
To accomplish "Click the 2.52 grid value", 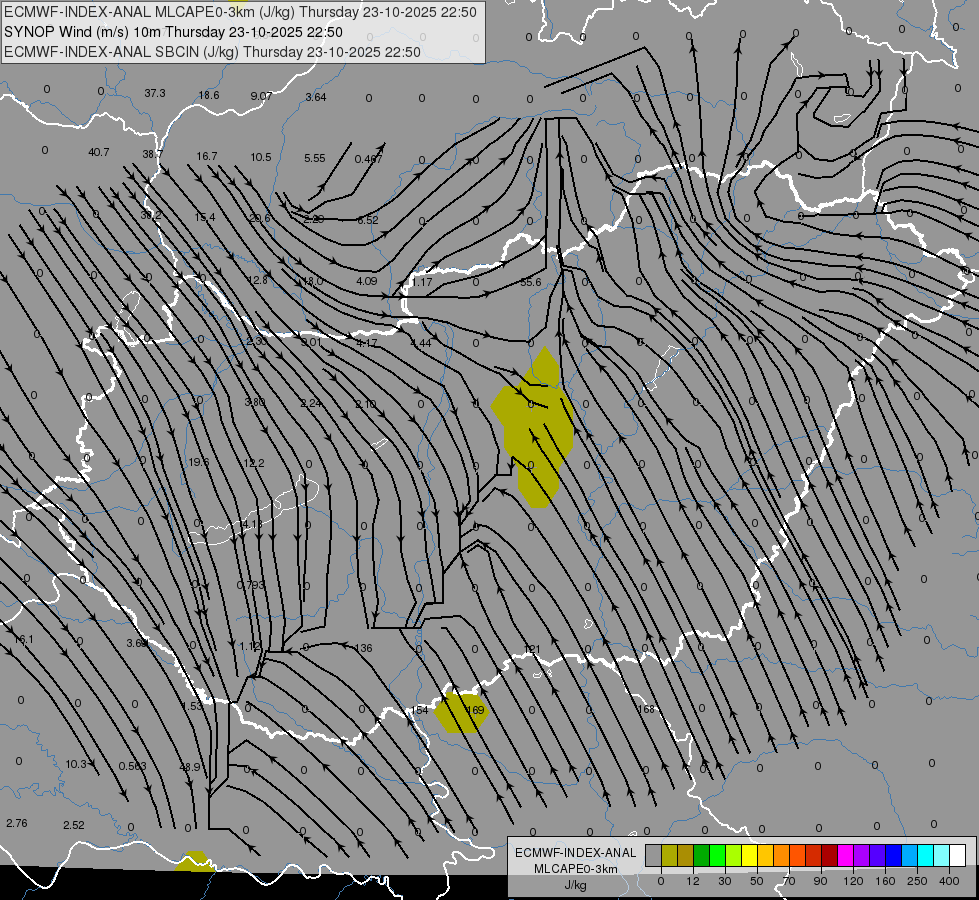I will [x=74, y=825].
